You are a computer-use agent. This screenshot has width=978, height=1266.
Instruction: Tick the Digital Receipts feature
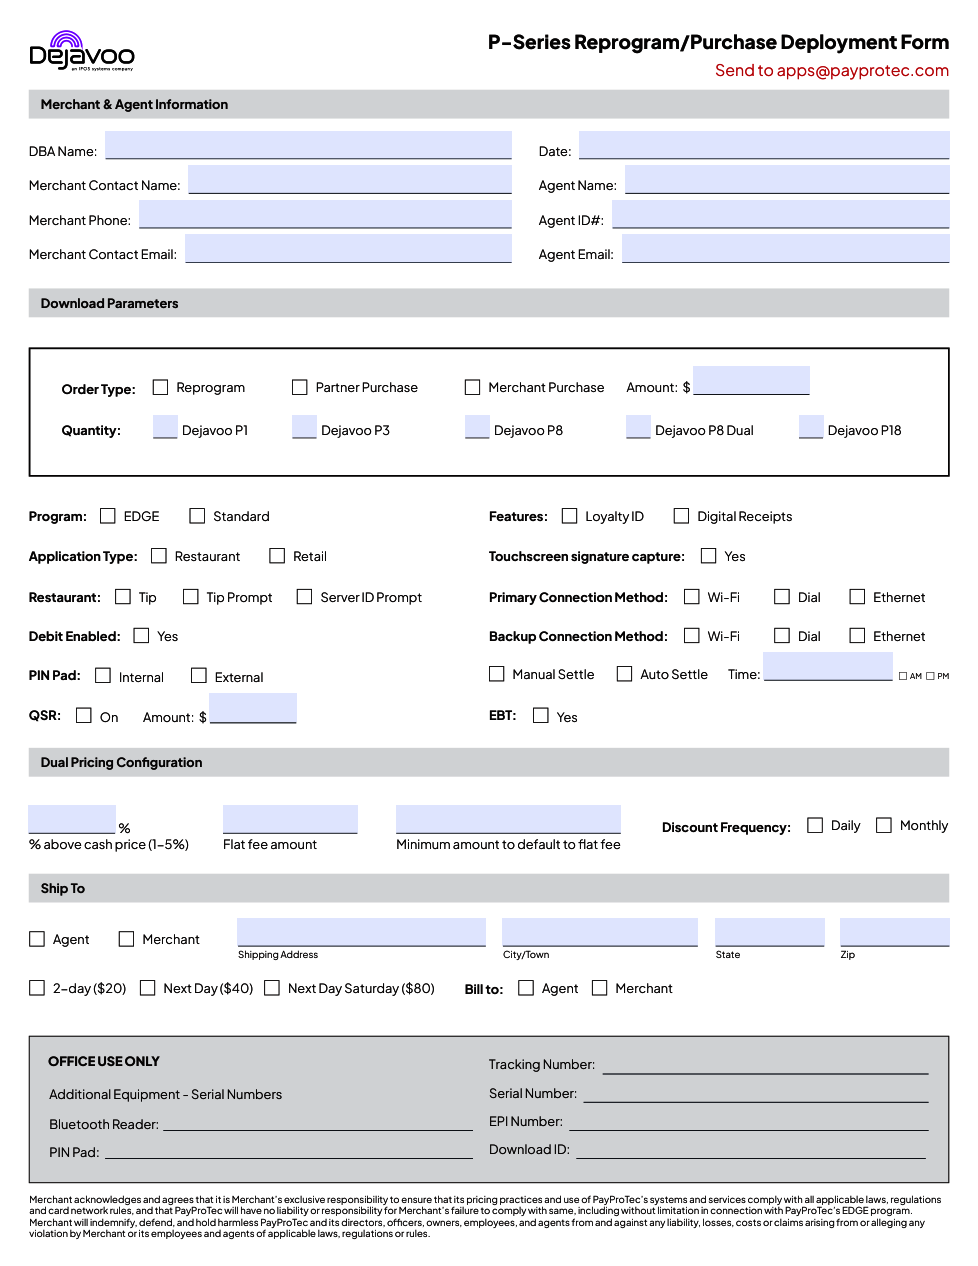click(x=682, y=516)
